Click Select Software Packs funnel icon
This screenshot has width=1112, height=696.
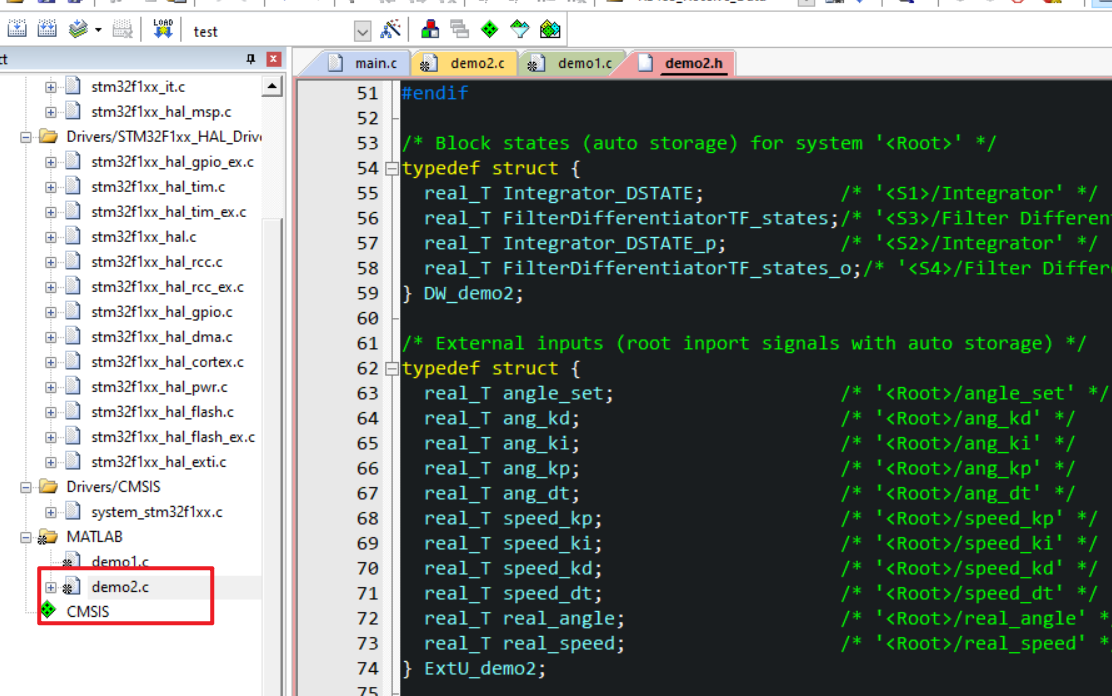click(520, 29)
